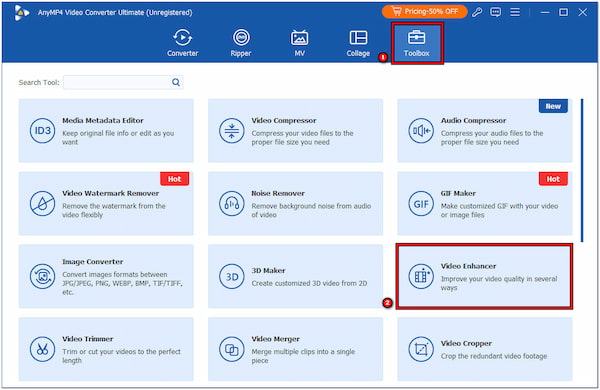Click the 3D Maker icon
This screenshot has width=600, height=390.
click(232, 276)
